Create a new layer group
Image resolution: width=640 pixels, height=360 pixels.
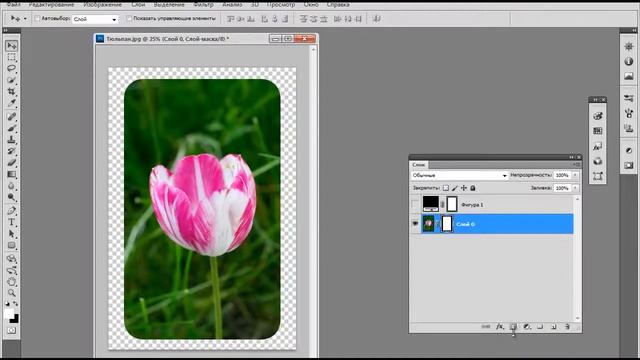point(540,327)
